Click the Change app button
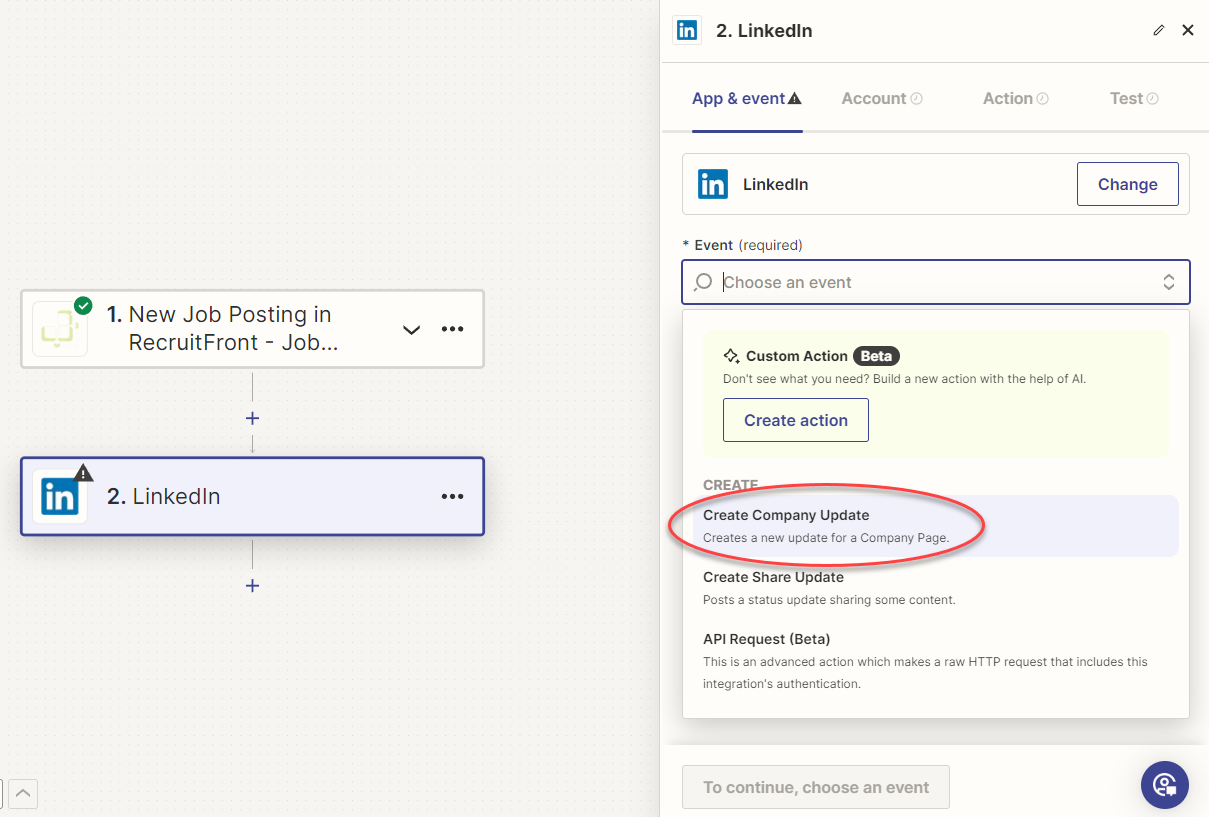The image size is (1209, 817). [1127, 184]
